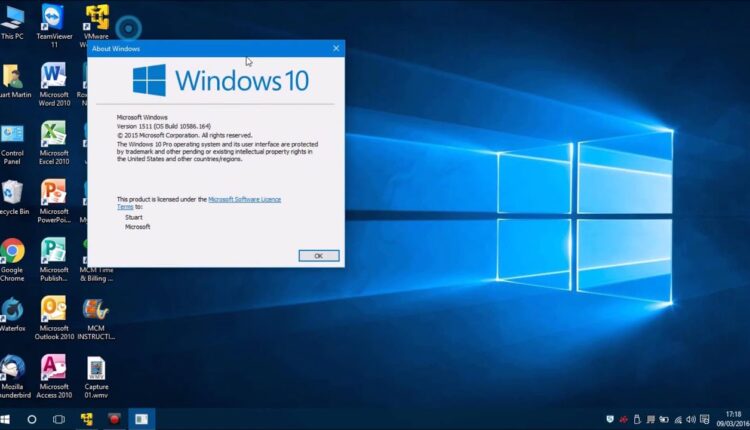Viewport: 750px width, 430px height.
Task: Select the Control Panel desktop icon
Action: [12, 135]
